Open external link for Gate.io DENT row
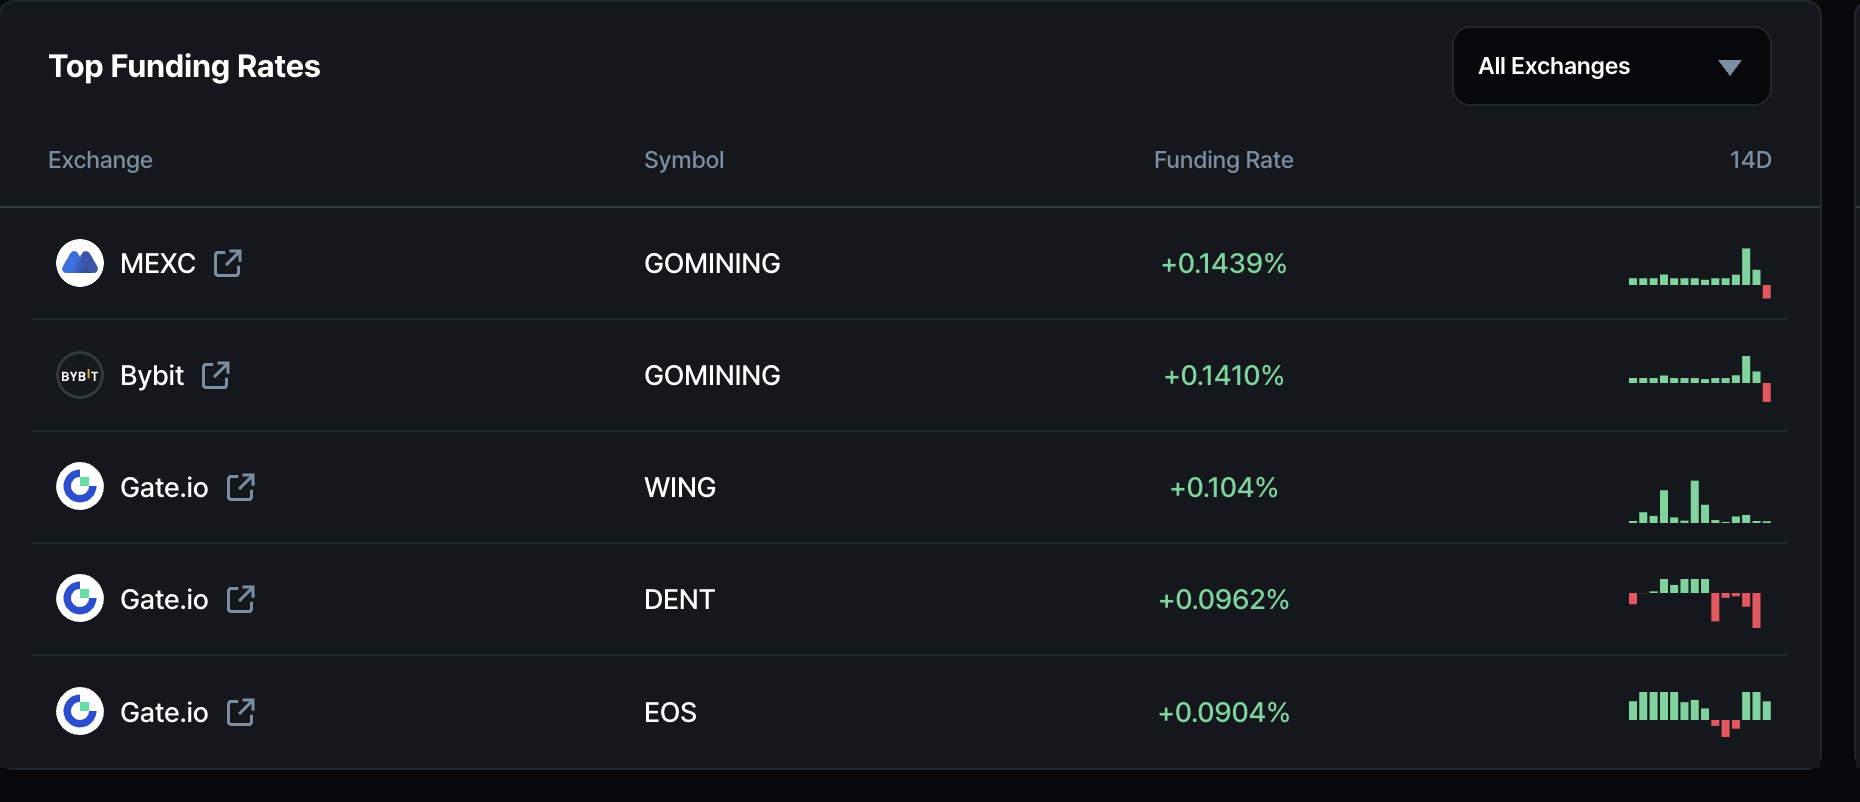Viewport: 1860px width, 802px height. 241,599
